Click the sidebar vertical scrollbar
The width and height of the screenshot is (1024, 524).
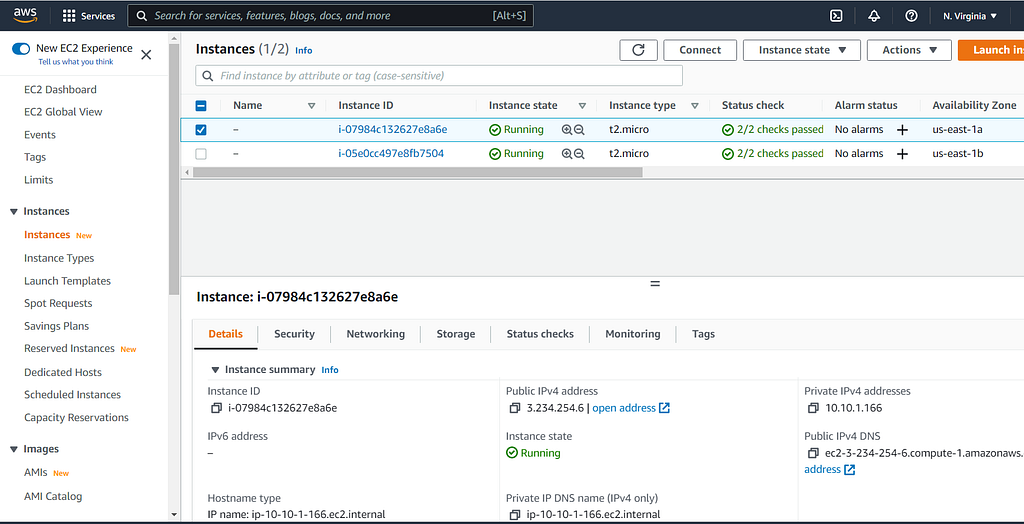pos(174,170)
